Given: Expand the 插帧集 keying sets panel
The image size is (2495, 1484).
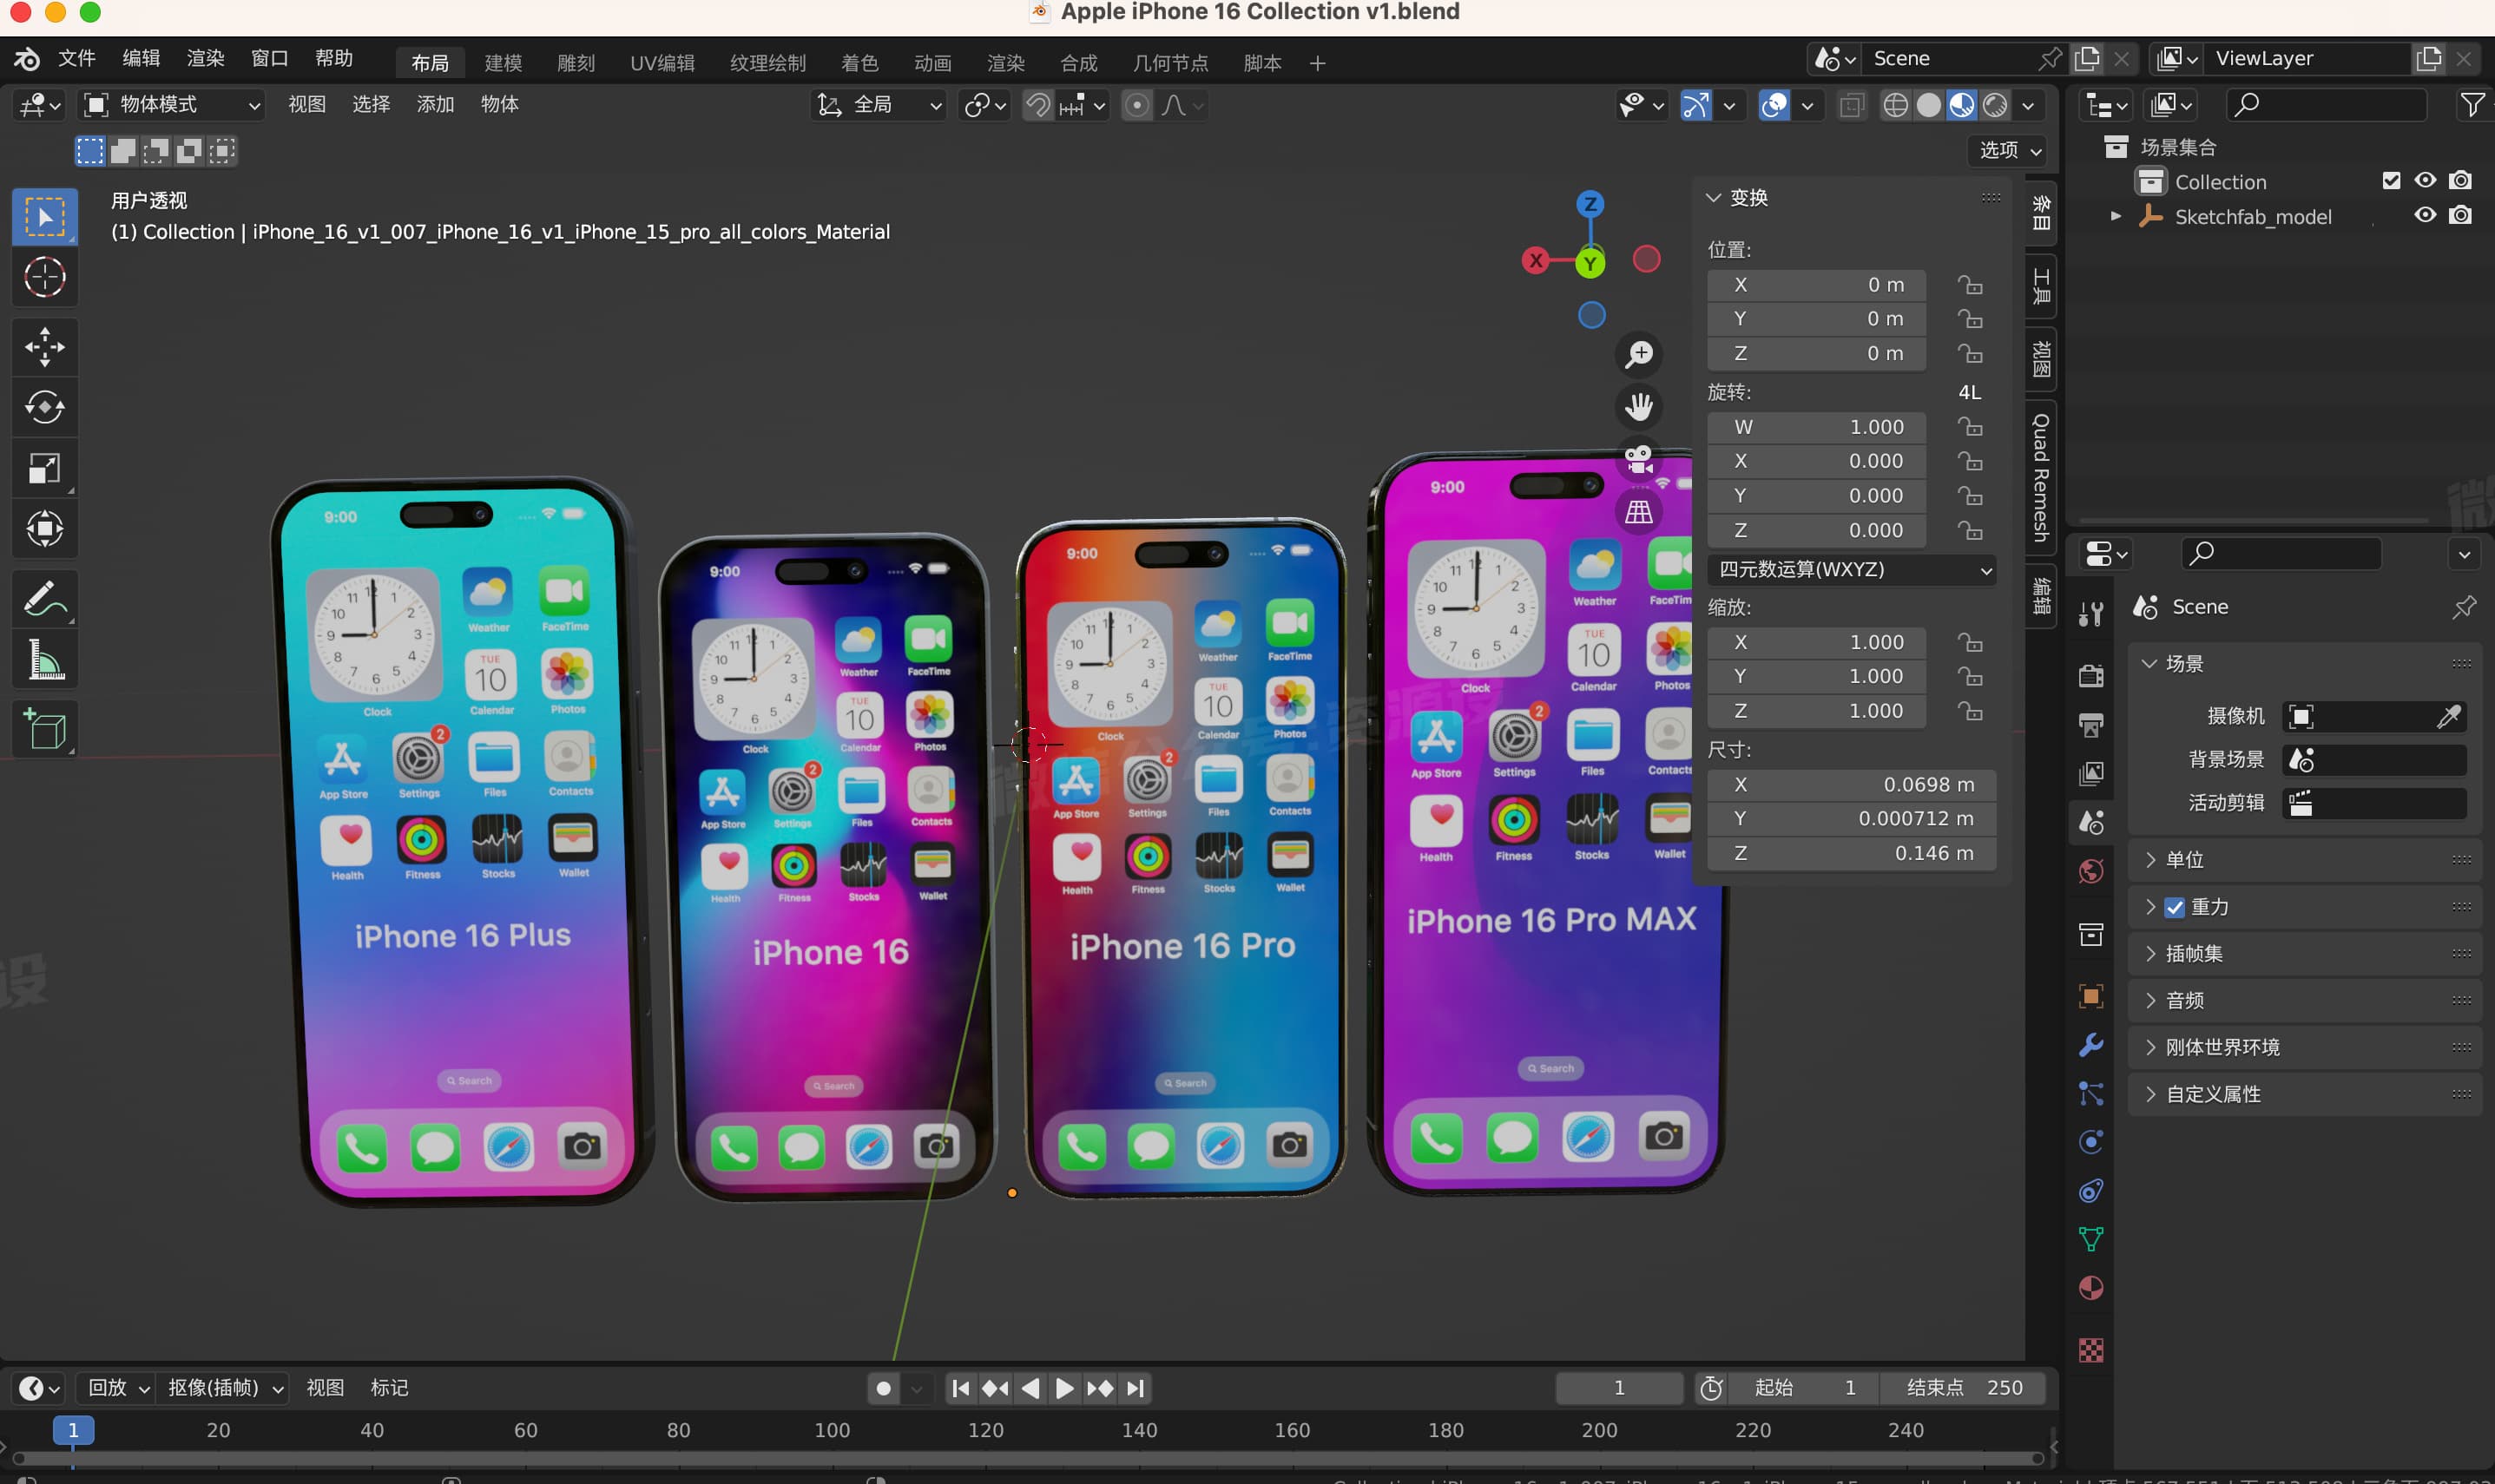Looking at the screenshot, I should click(2304, 954).
